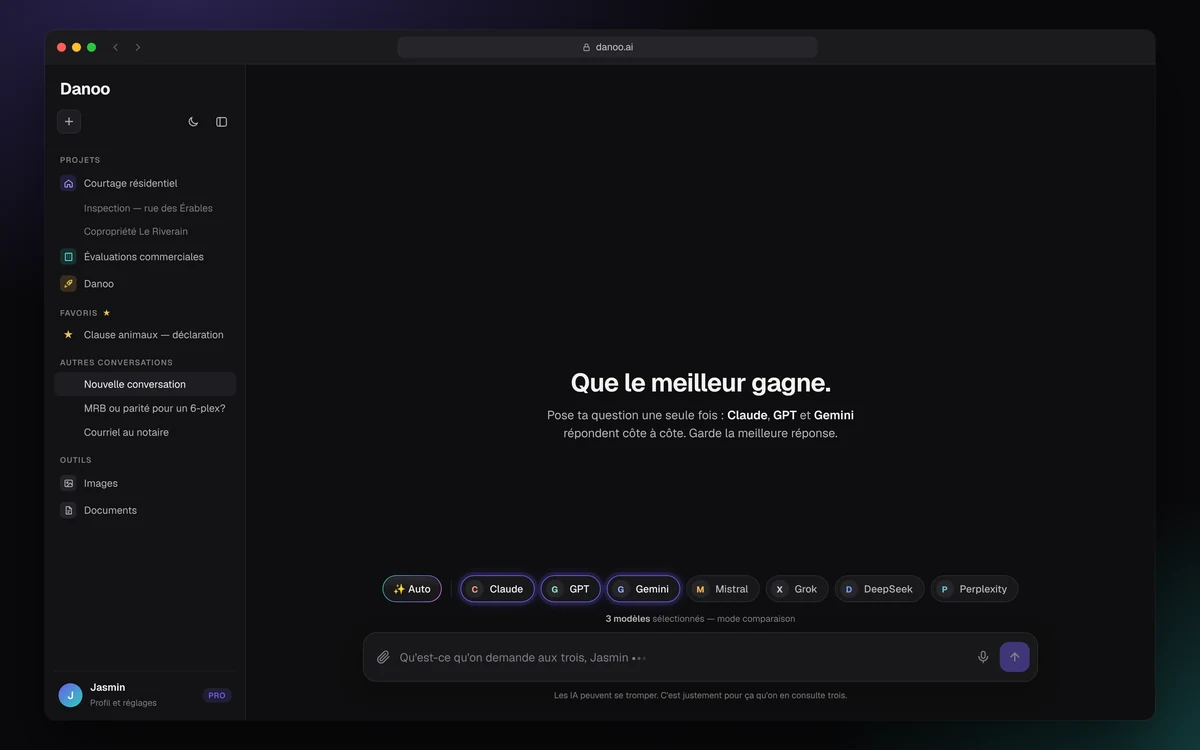Open Profil et réglages
Image resolution: width=1200 pixels, height=750 pixels.
click(x=123, y=703)
